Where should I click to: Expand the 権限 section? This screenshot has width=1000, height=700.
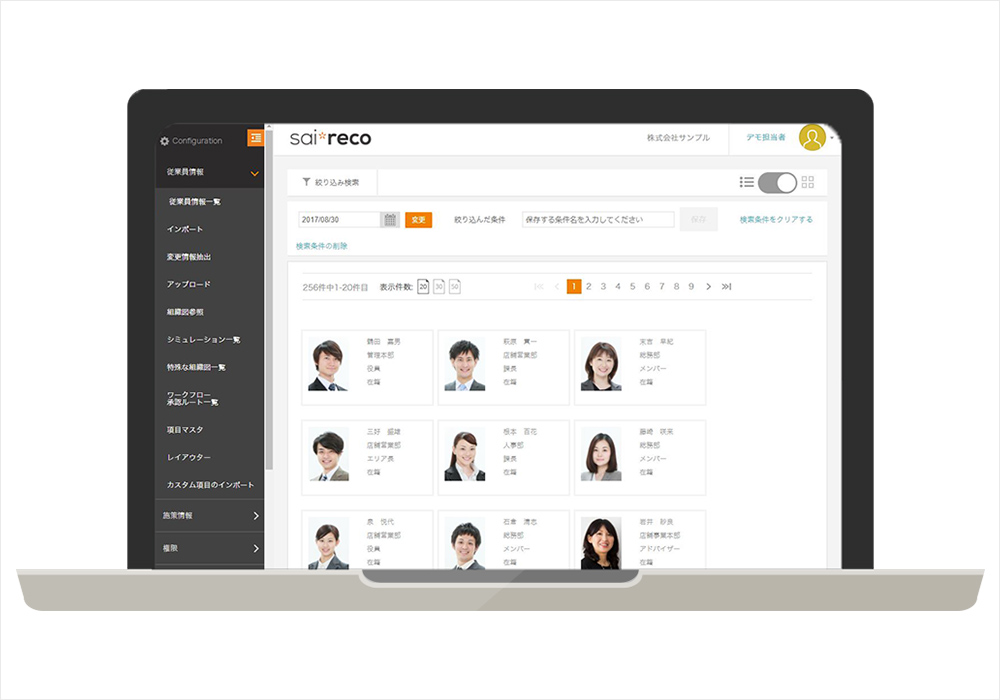point(256,549)
